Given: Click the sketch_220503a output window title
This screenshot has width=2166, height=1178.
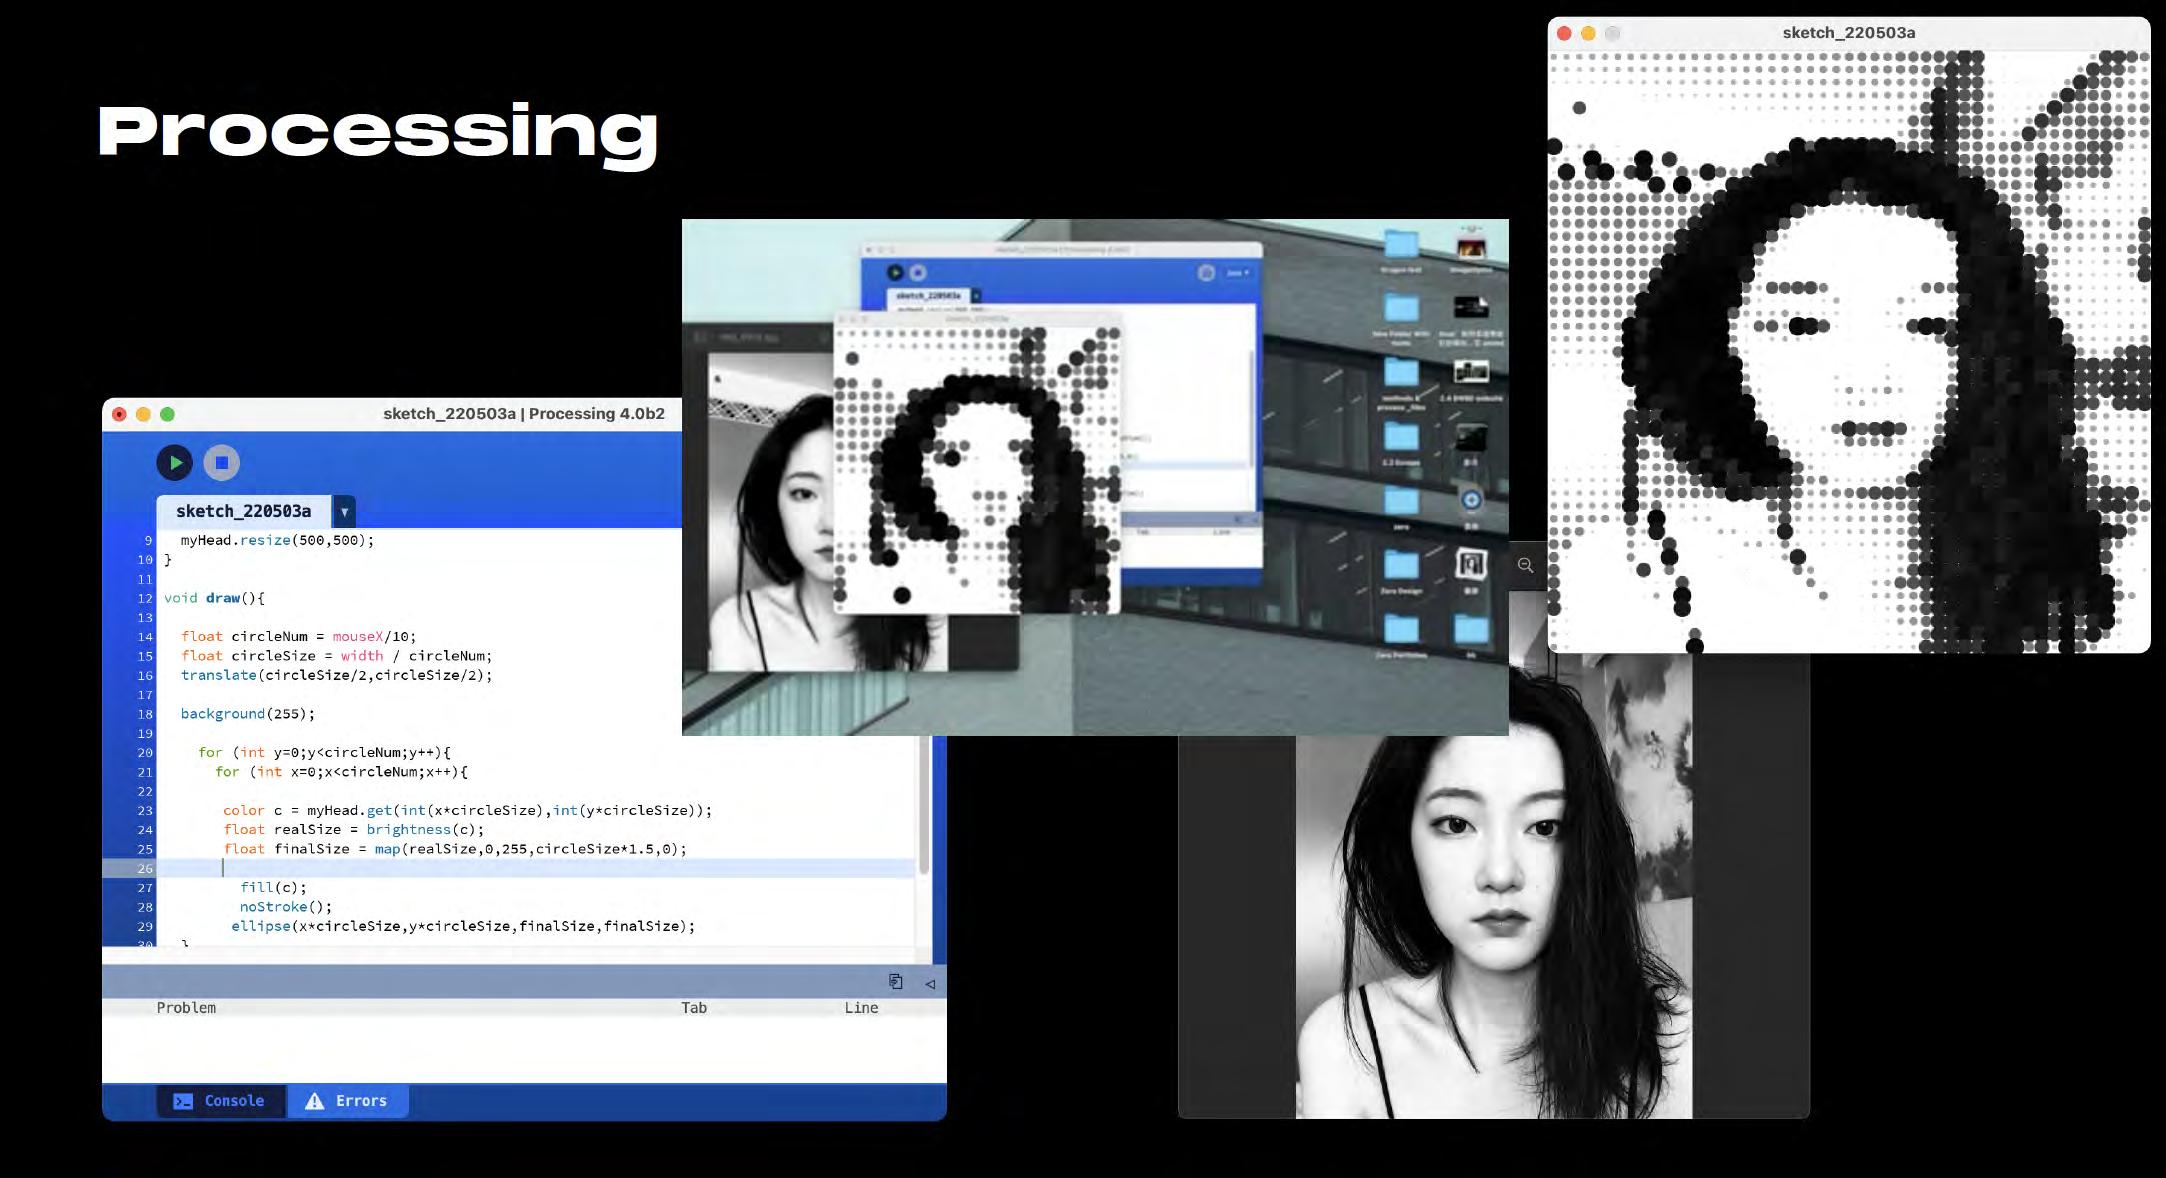Looking at the screenshot, I should coord(1848,33).
